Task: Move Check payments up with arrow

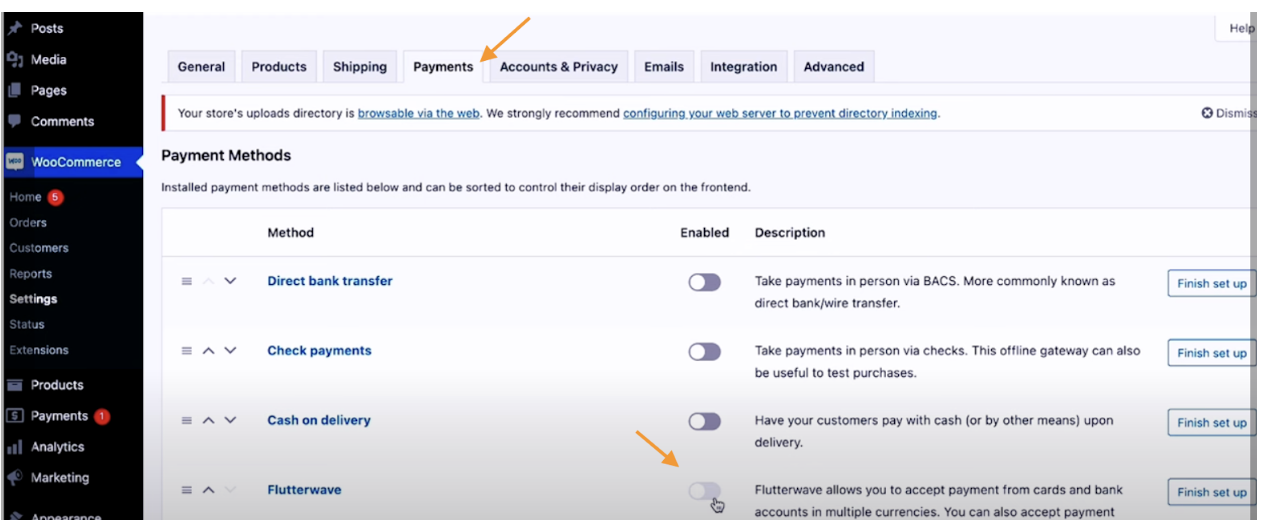Action: click(209, 352)
